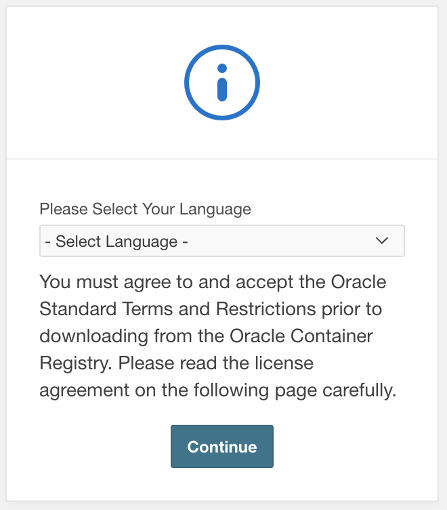Click the Oracle Standard Terms notice paragraph

pyautogui.click(x=218, y=336)
